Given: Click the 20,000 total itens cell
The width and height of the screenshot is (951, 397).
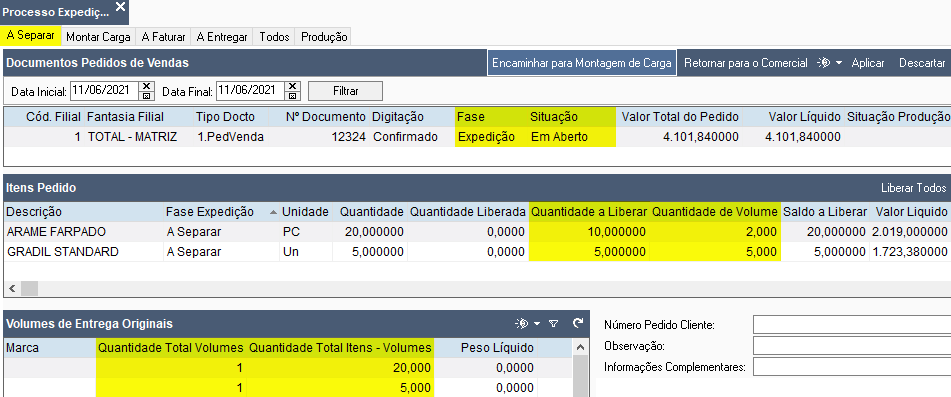Looking at the screenshot, I should [x=340, y=367].
